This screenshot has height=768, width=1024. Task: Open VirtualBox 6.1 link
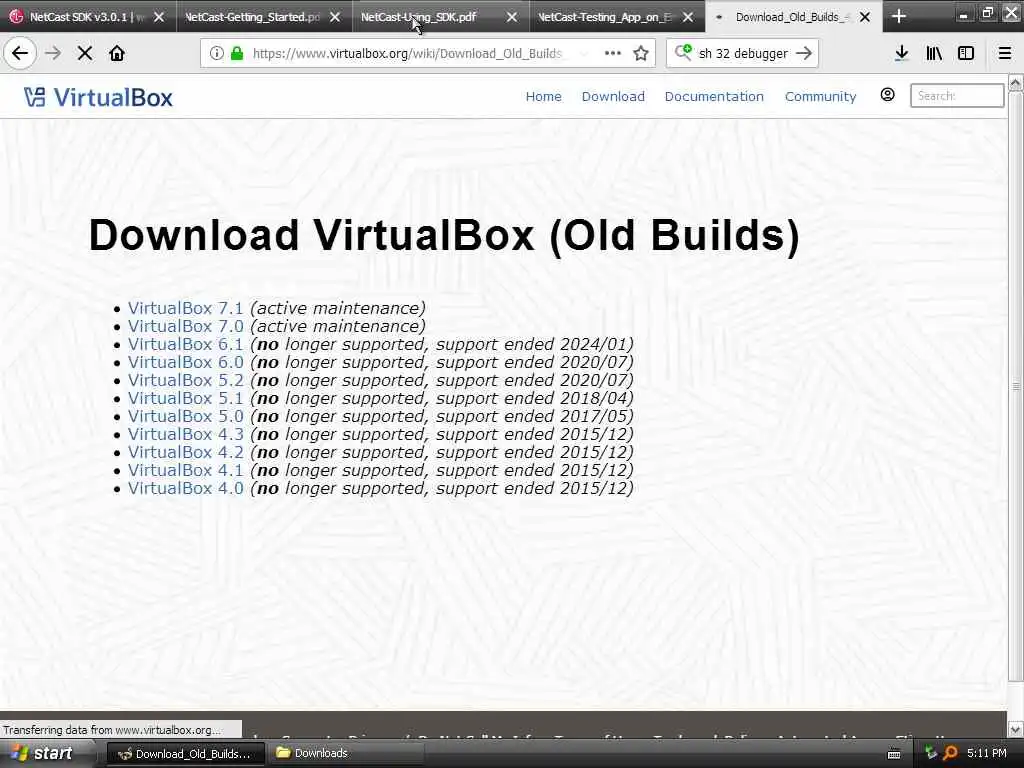point(185,344)
